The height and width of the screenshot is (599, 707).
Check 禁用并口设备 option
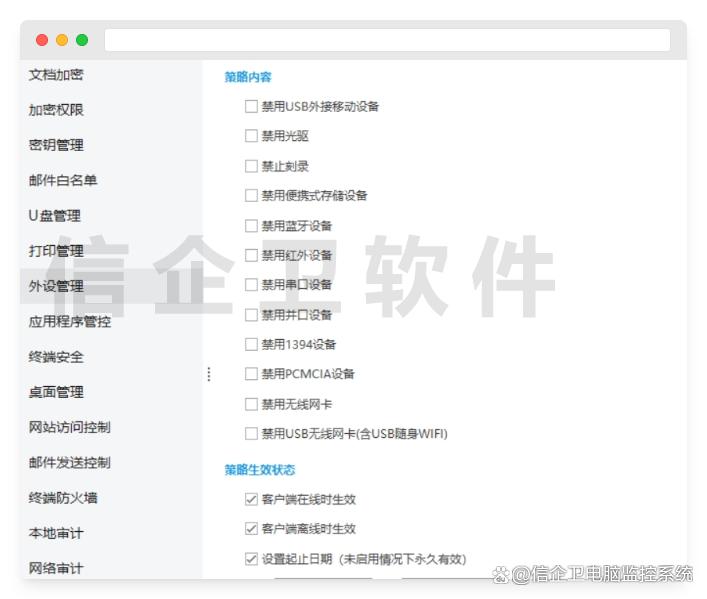point(251,315)
